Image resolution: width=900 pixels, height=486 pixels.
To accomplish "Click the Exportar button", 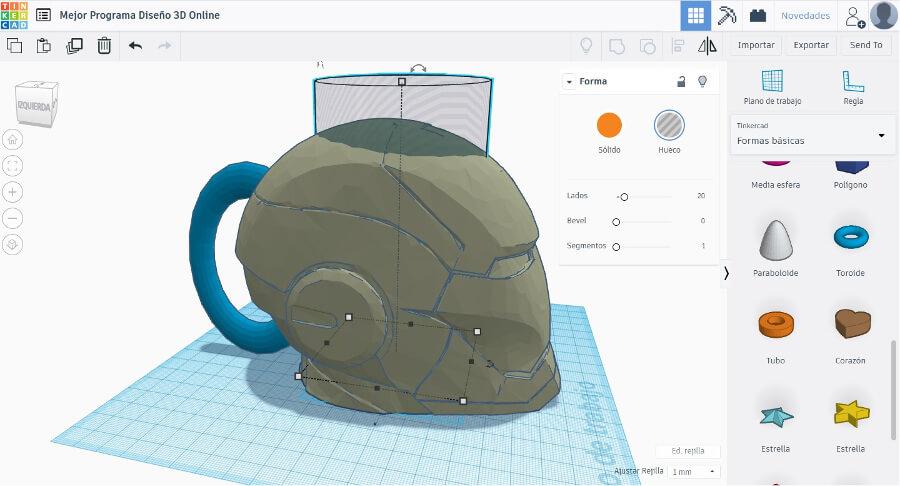I will coord(811,45).
